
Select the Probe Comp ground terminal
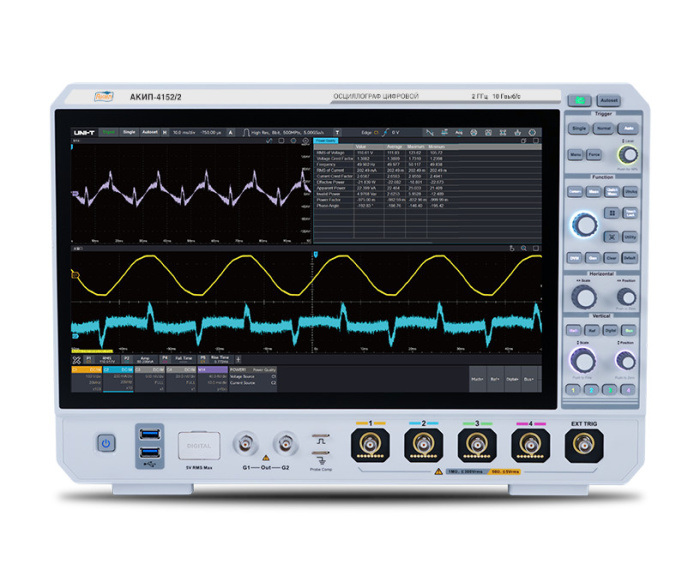point(321,453)
